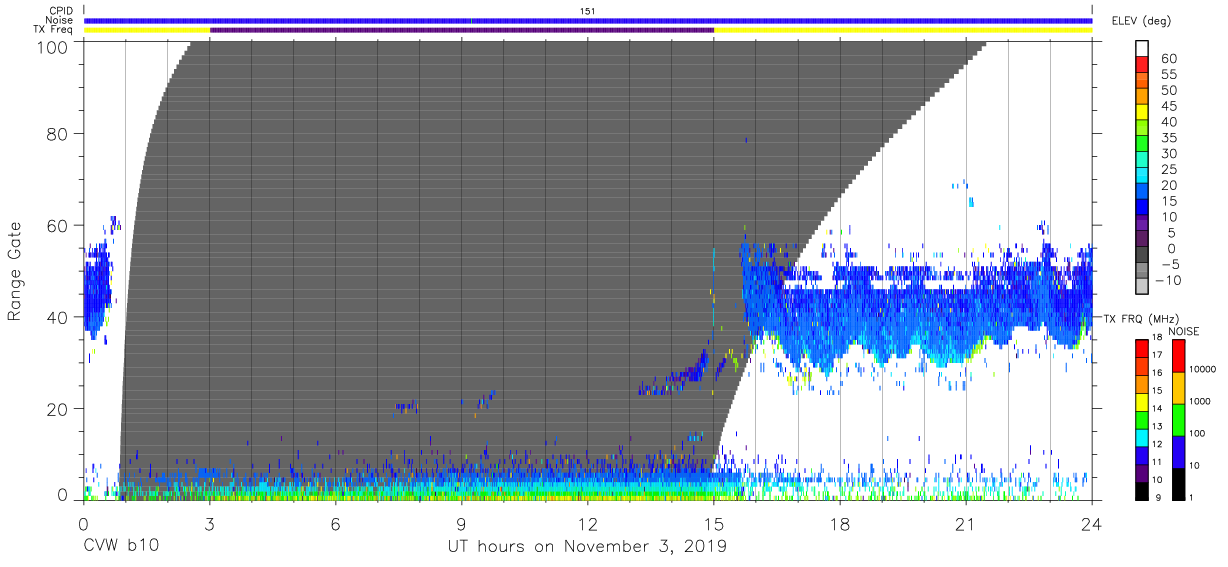Click the 6 tick label on UT hours axis
The height and width of the screenshot is (567, 1228).
pos(335,523)
